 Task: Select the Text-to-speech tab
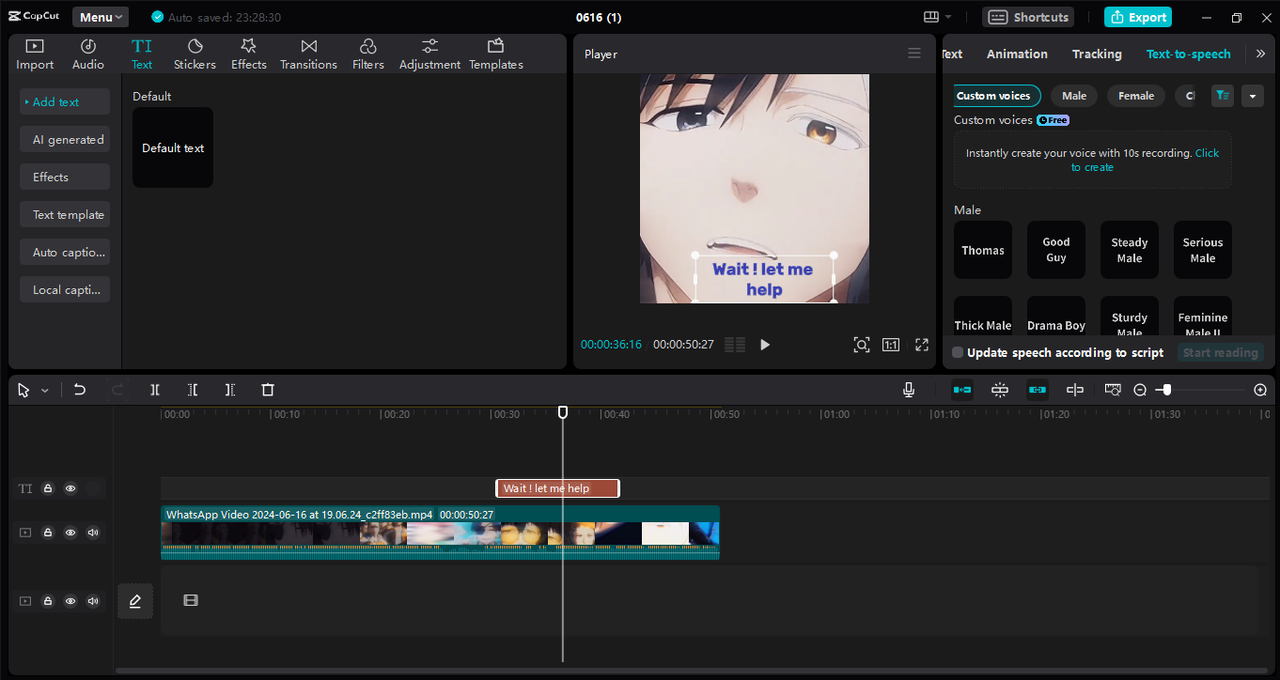[1188, 54]
